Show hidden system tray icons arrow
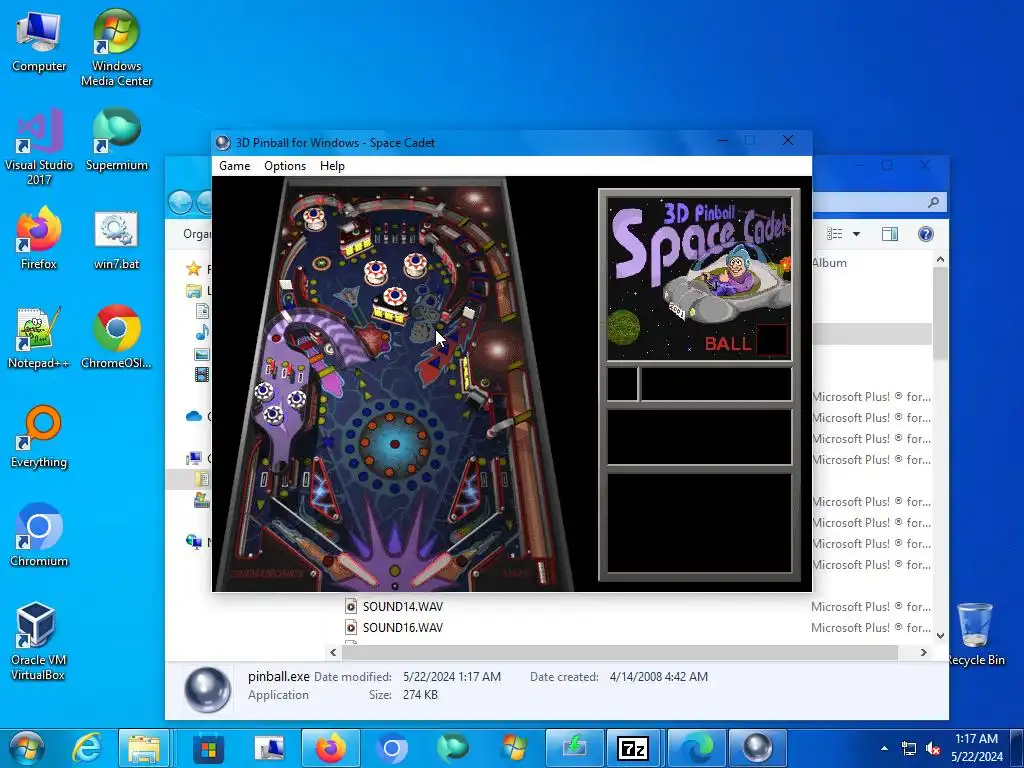 pyautogui.click(x=884, y=748)
